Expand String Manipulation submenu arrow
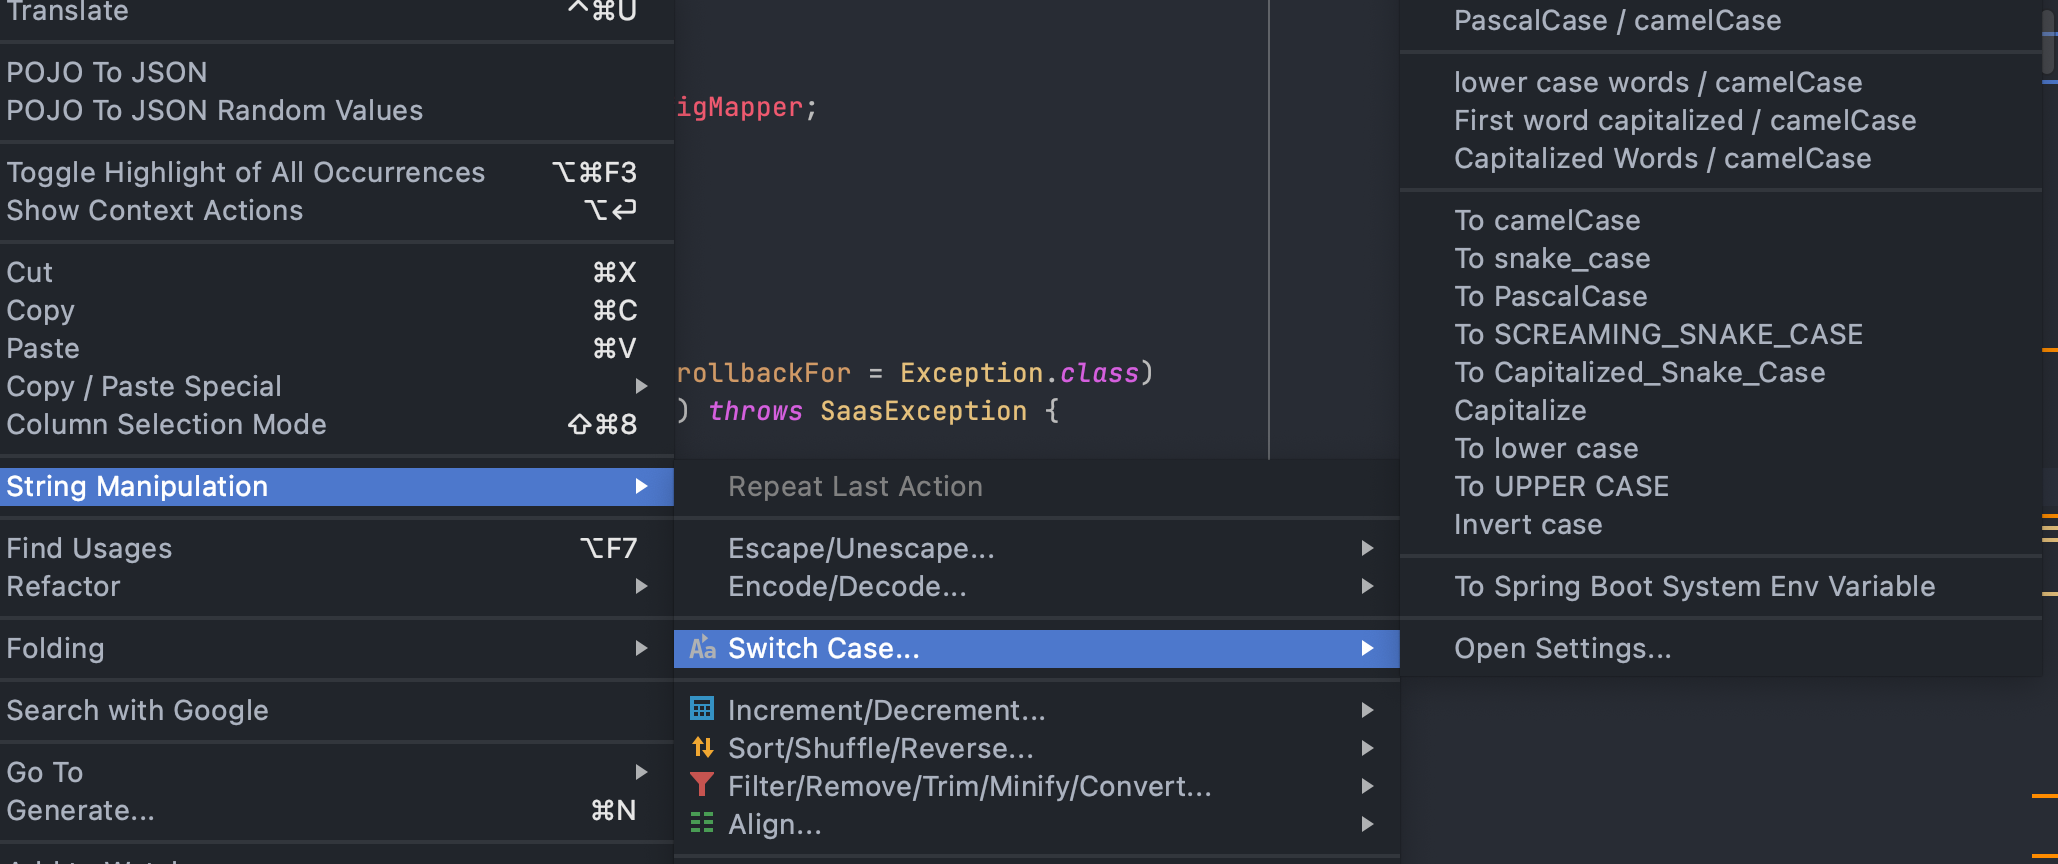 (642, 486)
